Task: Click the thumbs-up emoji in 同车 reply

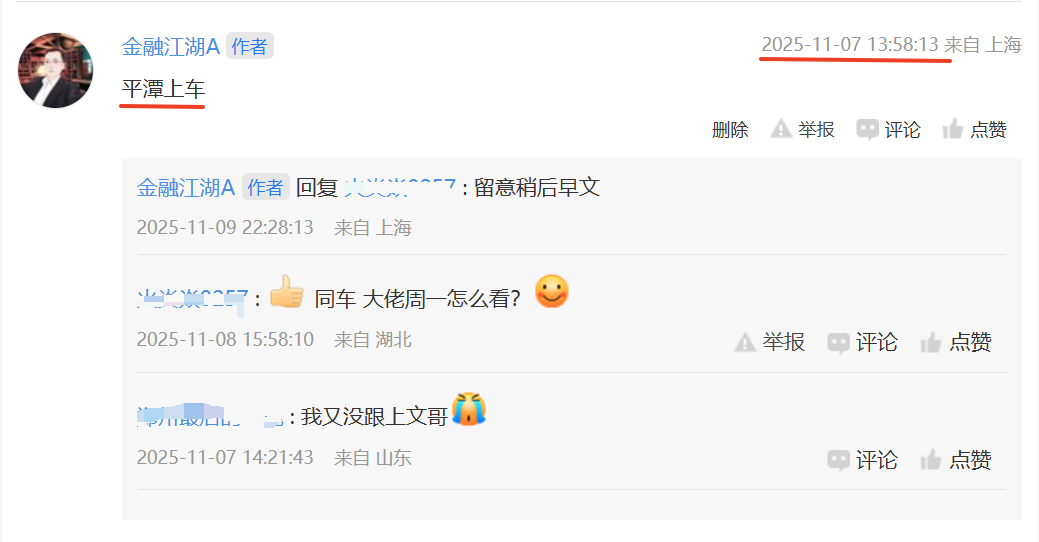Action: (286, 292)
